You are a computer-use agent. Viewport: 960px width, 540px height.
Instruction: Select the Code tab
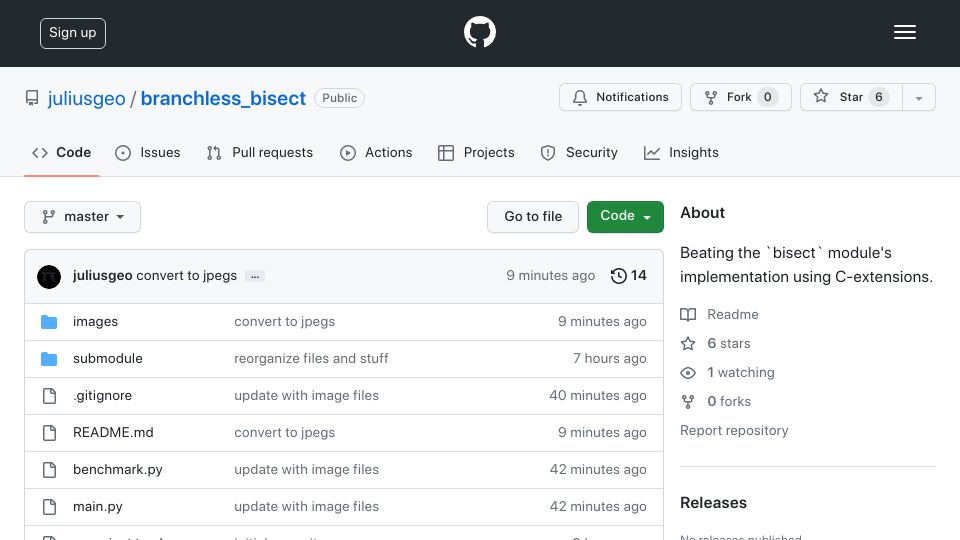click(61, 152)
